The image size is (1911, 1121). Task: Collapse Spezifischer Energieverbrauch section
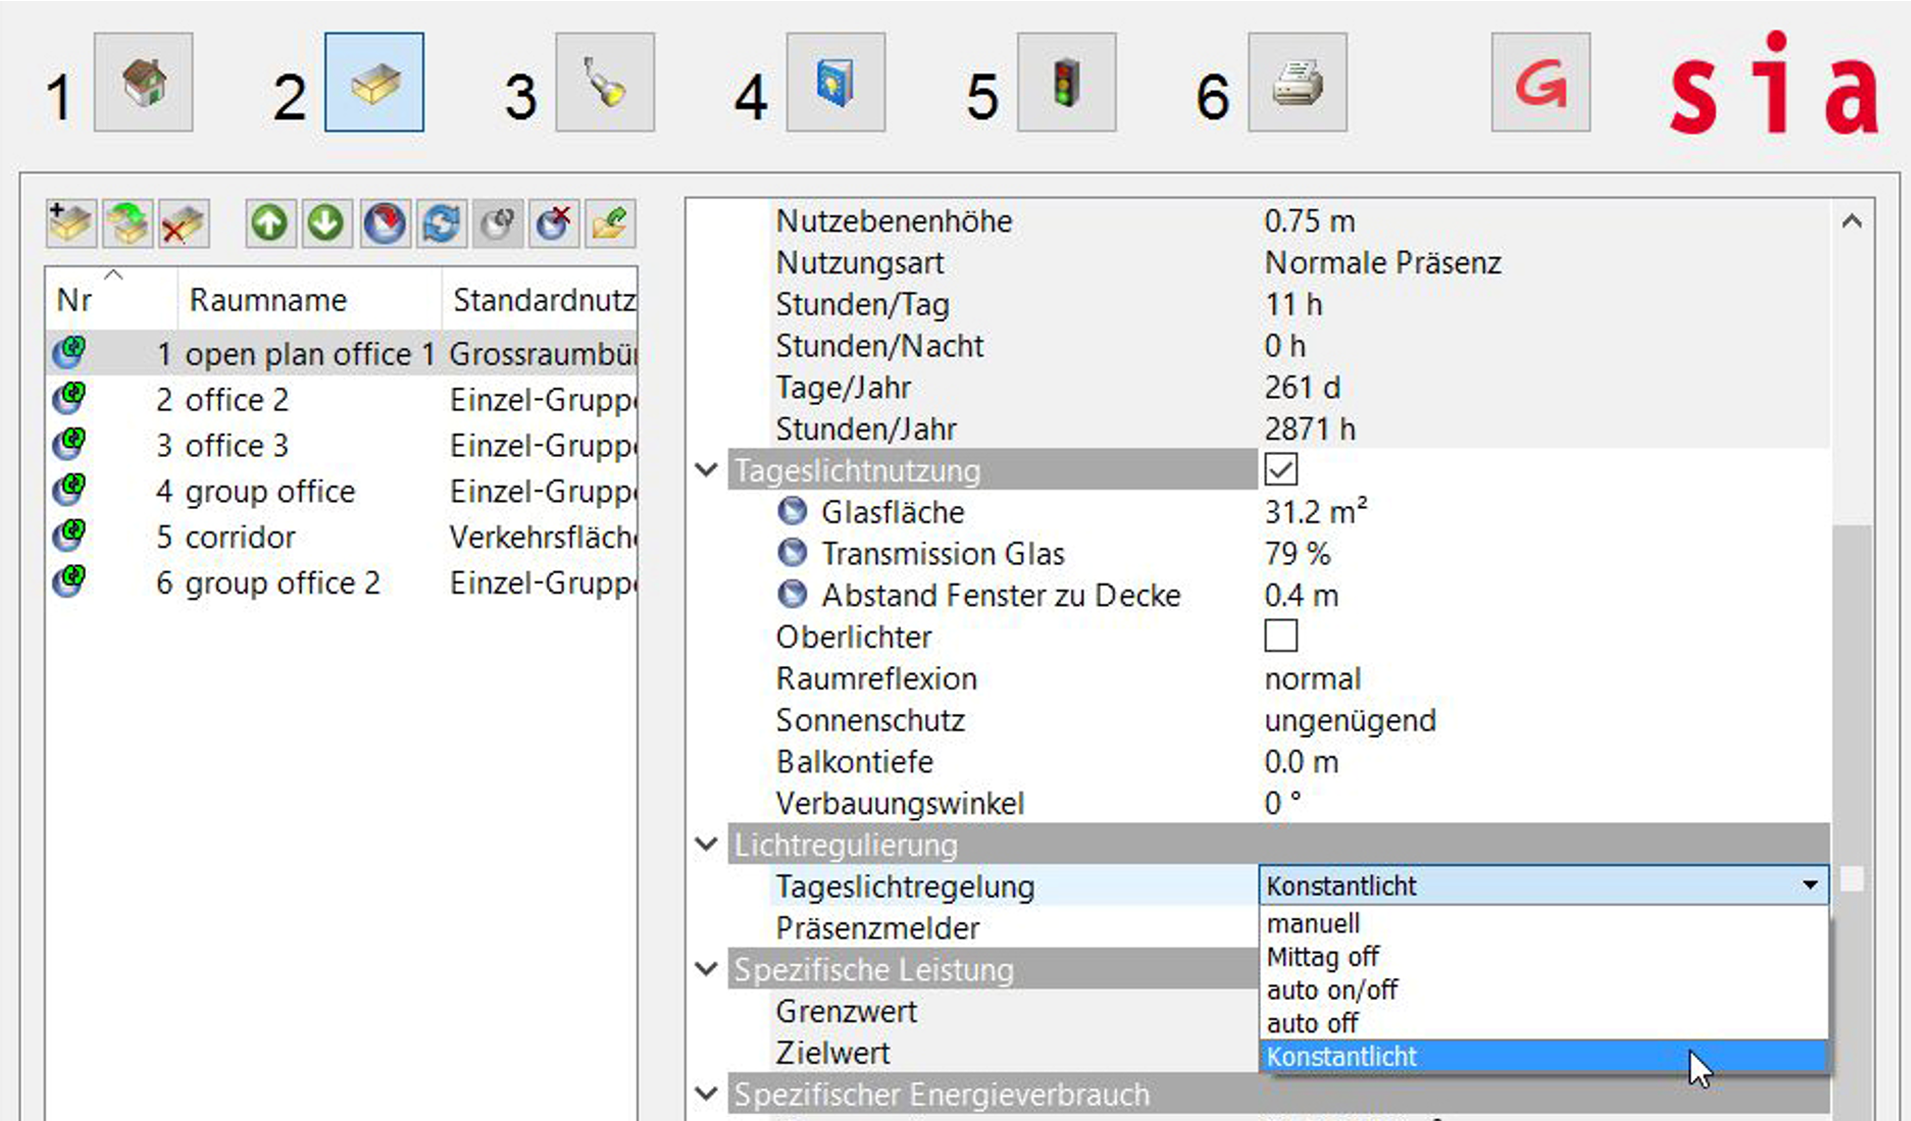(x=706, y=1094)
